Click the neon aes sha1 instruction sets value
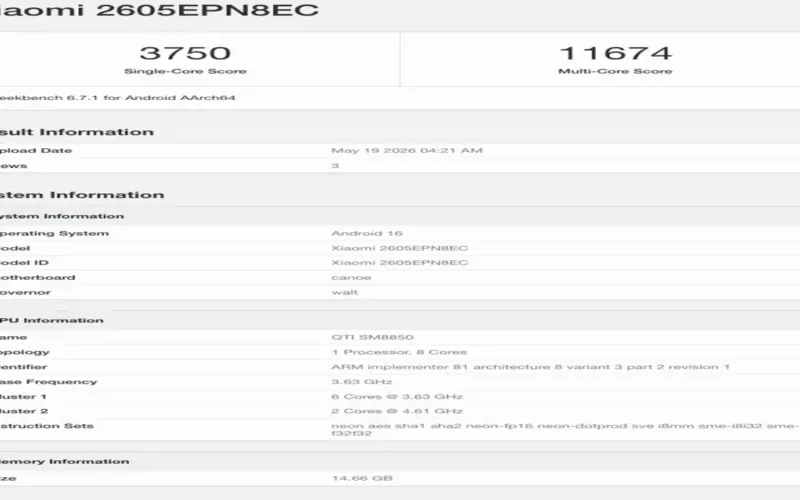800x500 pixels. point(565,430)
